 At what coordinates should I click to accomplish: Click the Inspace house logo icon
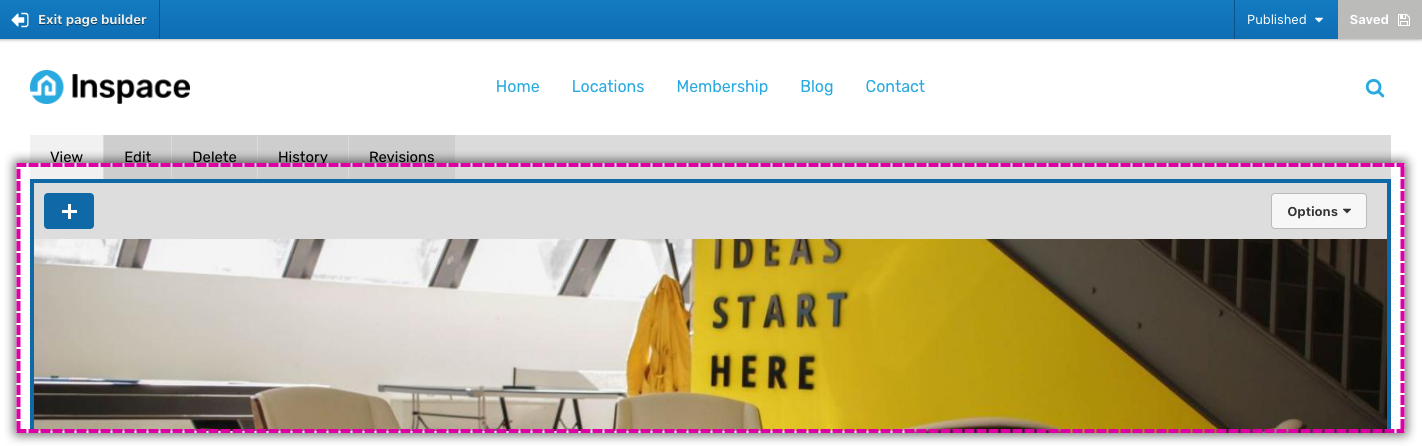pyautogui.click(x=46, y=87)
